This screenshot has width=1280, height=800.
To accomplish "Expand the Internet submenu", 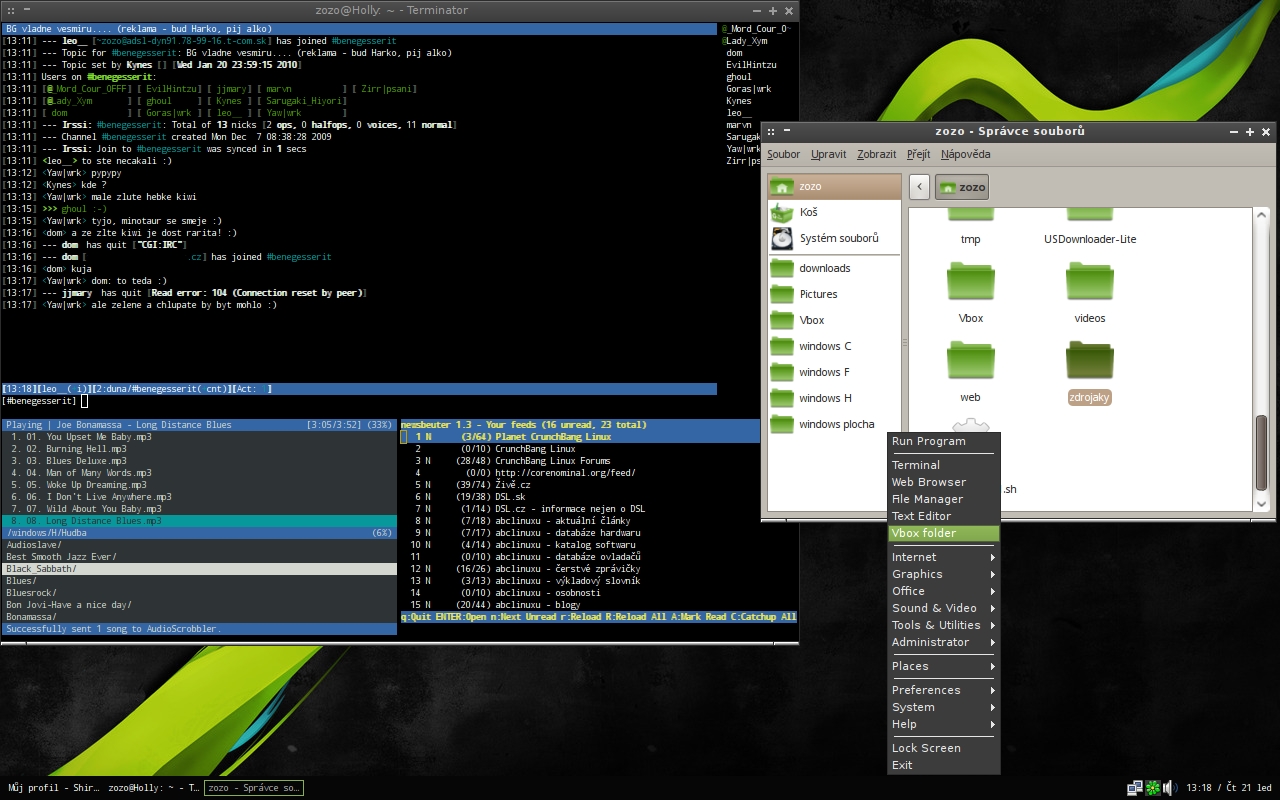I will coord(944,557).
